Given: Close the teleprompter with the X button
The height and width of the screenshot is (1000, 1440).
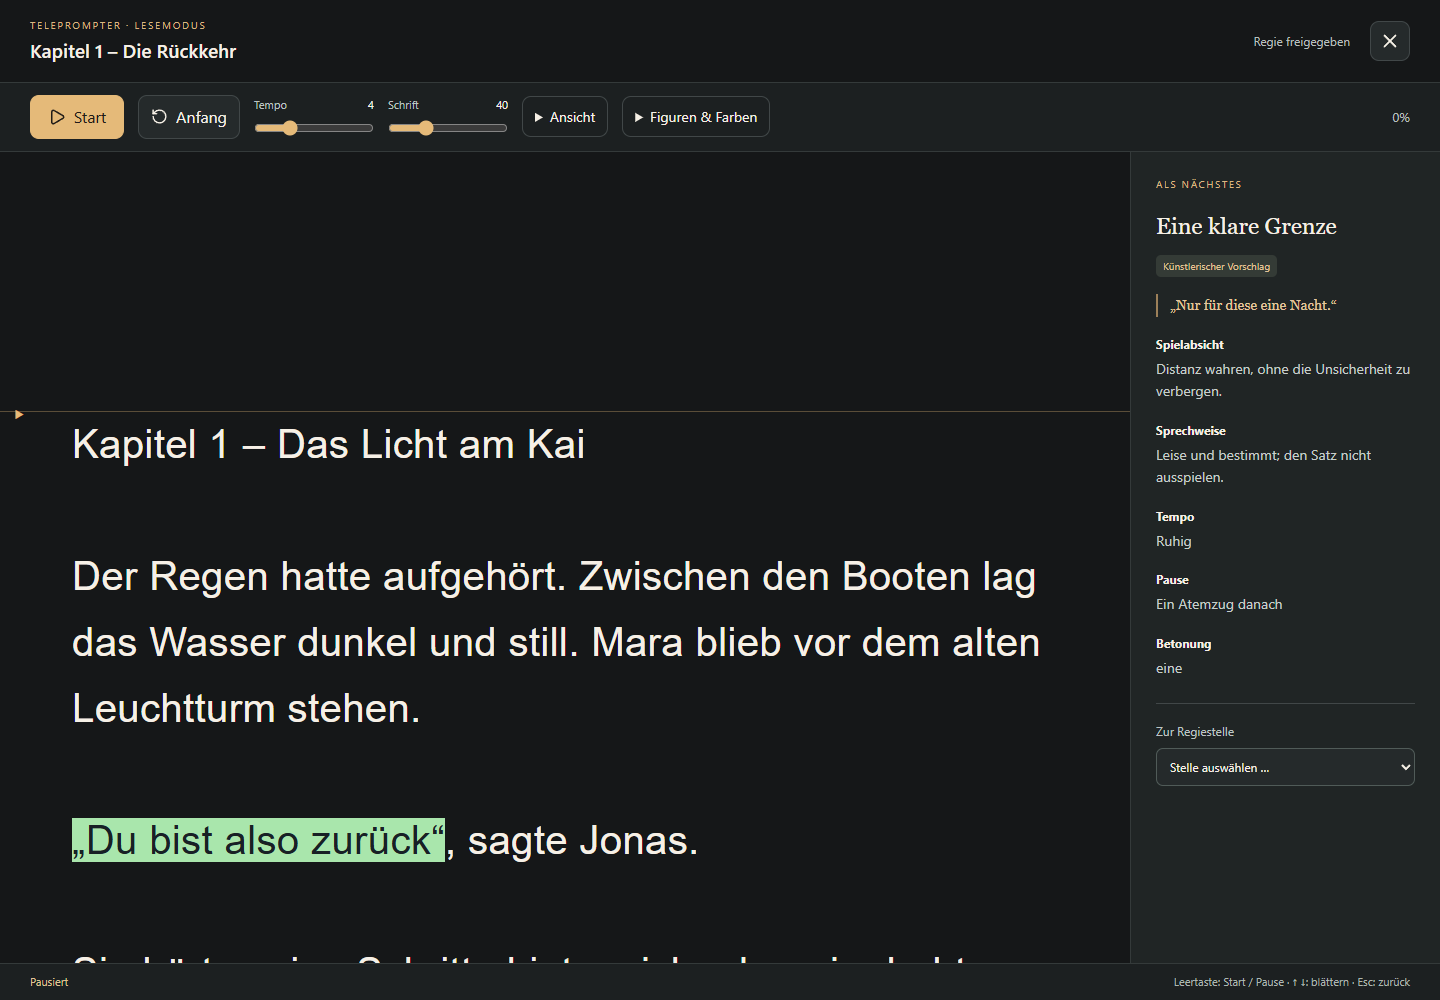Looking at the screenshot, I should coord(1390,41).
